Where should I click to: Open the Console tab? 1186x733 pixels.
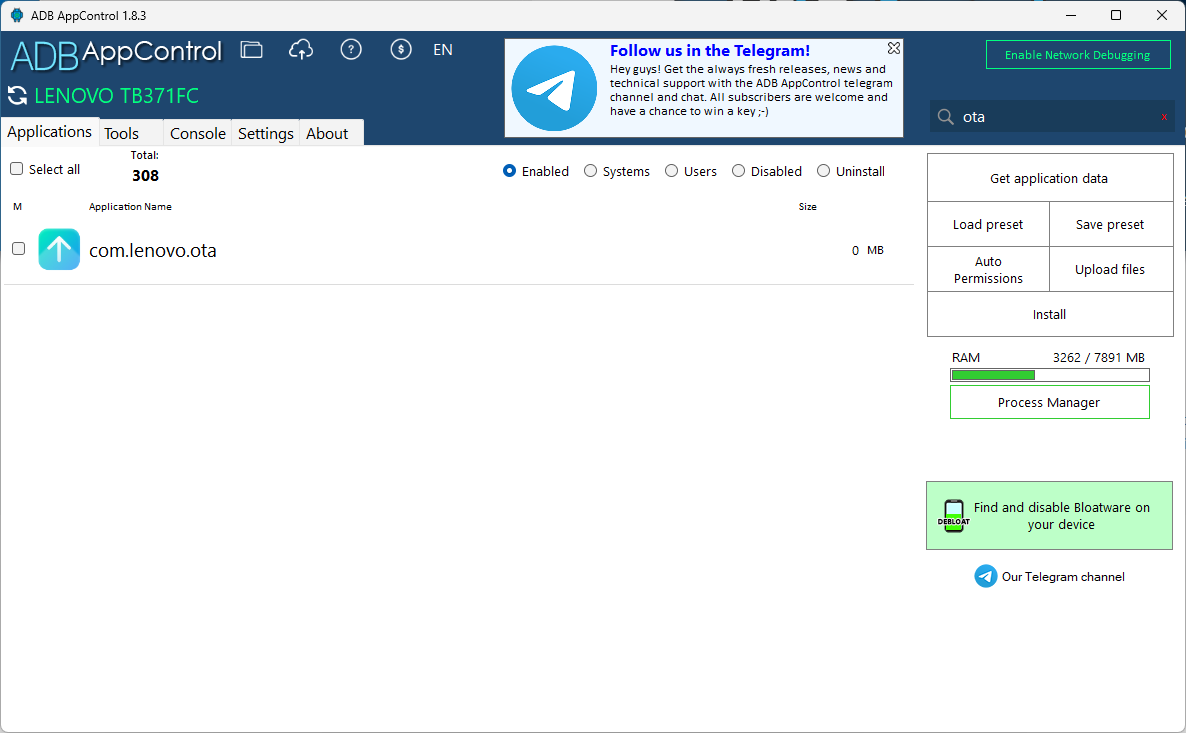click(197, 133)
